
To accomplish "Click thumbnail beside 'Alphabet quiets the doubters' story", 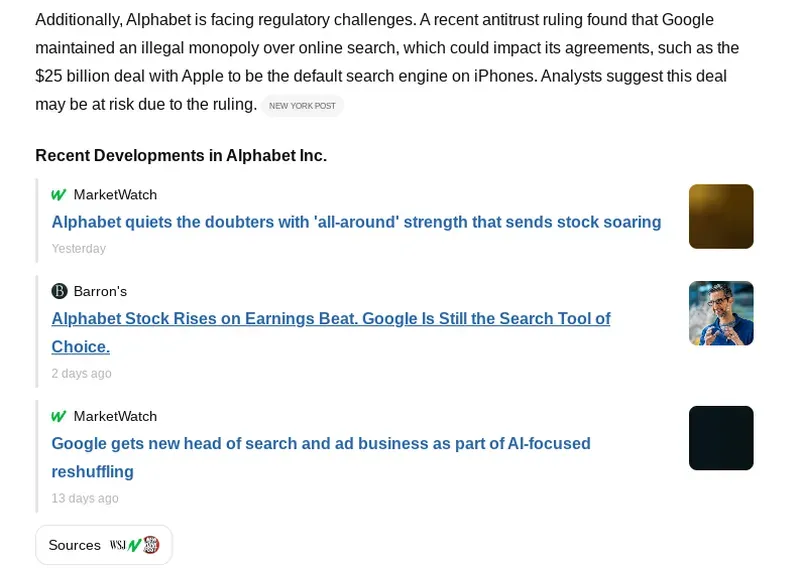I will [x=721, y=216].
